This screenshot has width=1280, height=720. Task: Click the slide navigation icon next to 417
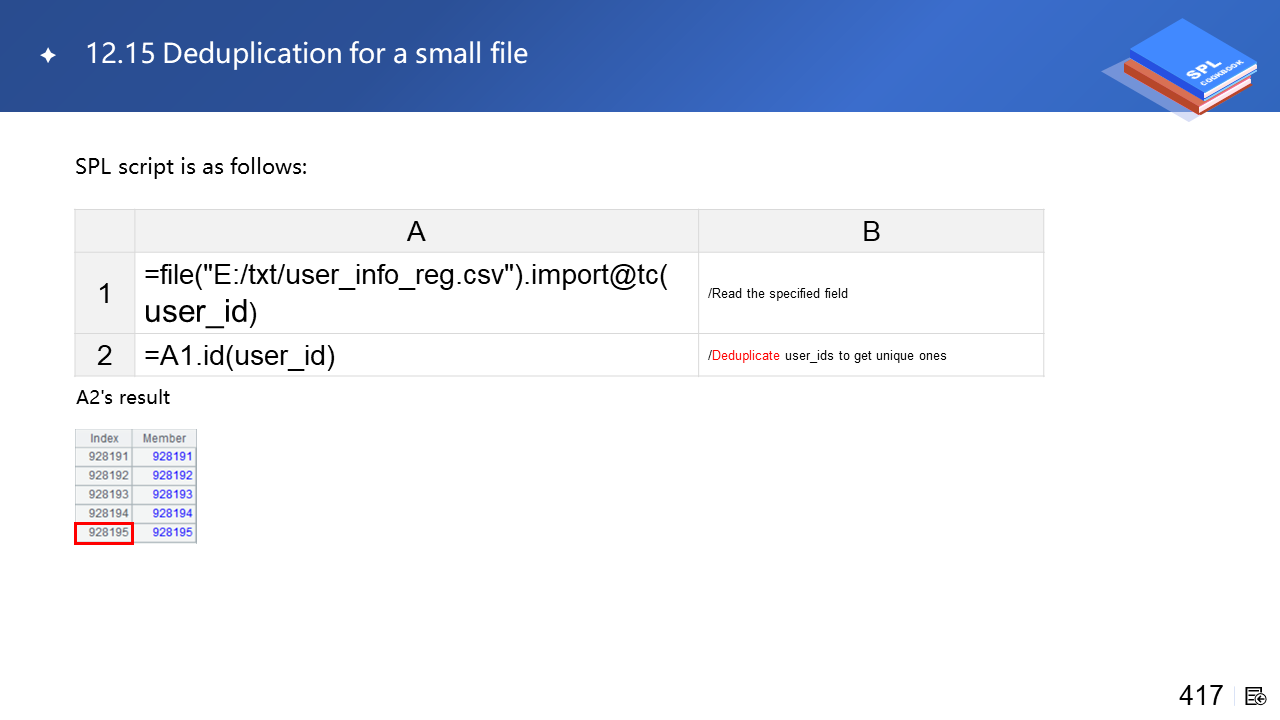(x=1256, y=696)
